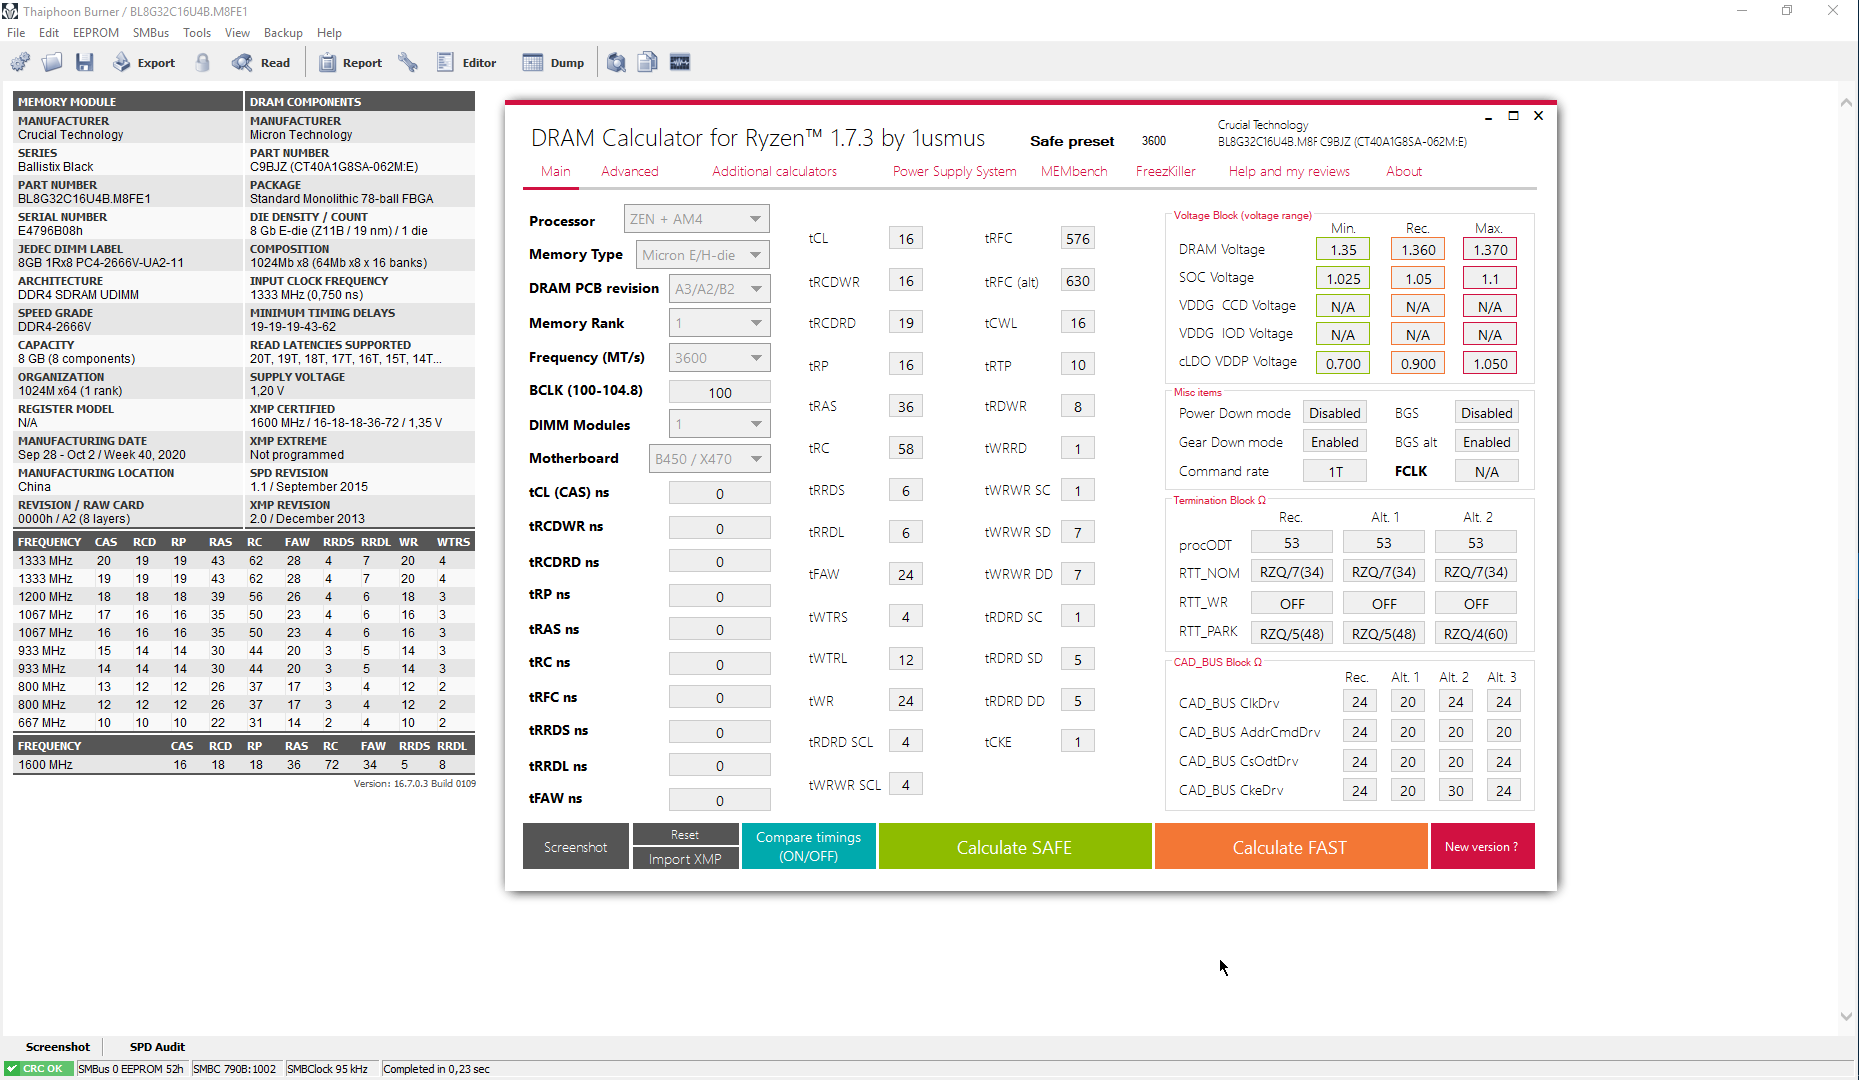Select the DRAM Voltage Rec. value 1.360
The width and height of the screenshot is (1859, 1080).
(1417, 250)
